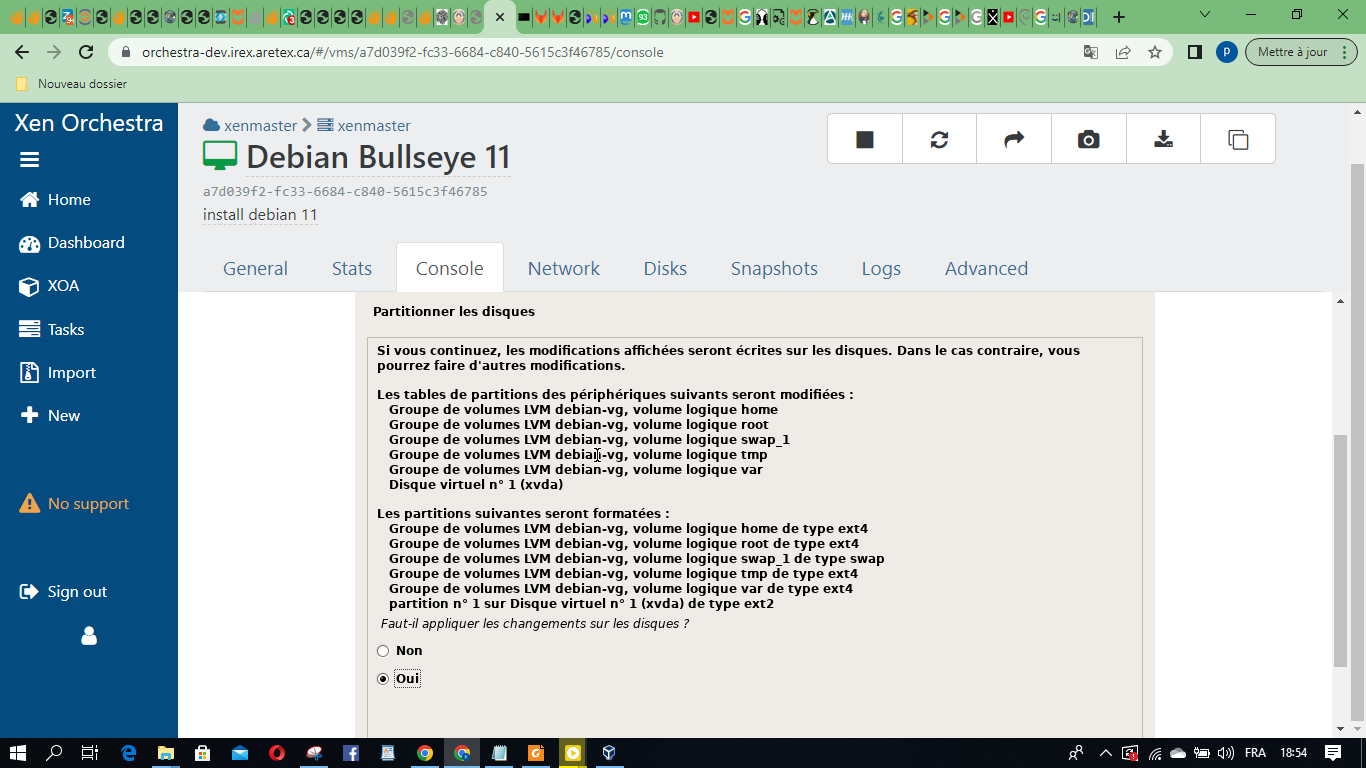Select the Non radio option

coord(383,651)
